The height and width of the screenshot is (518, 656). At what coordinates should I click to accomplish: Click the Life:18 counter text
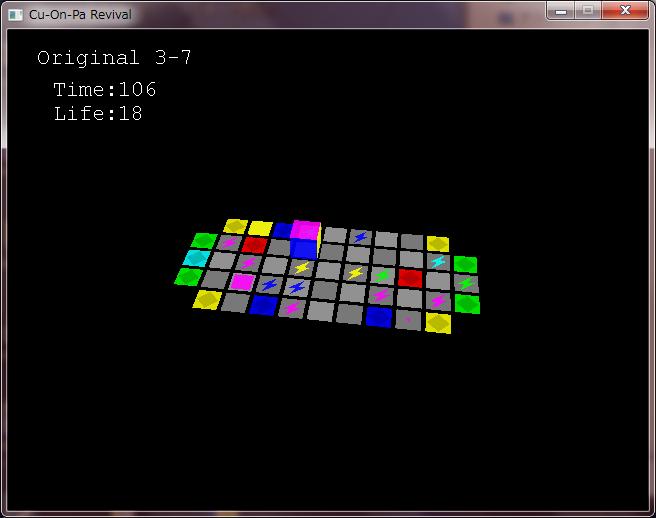pyautogui.click(x=98, y=114)
